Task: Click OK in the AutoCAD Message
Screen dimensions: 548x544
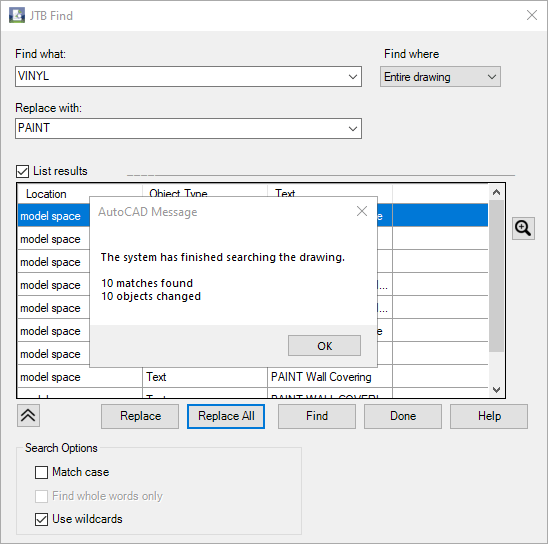Action: 324,346
